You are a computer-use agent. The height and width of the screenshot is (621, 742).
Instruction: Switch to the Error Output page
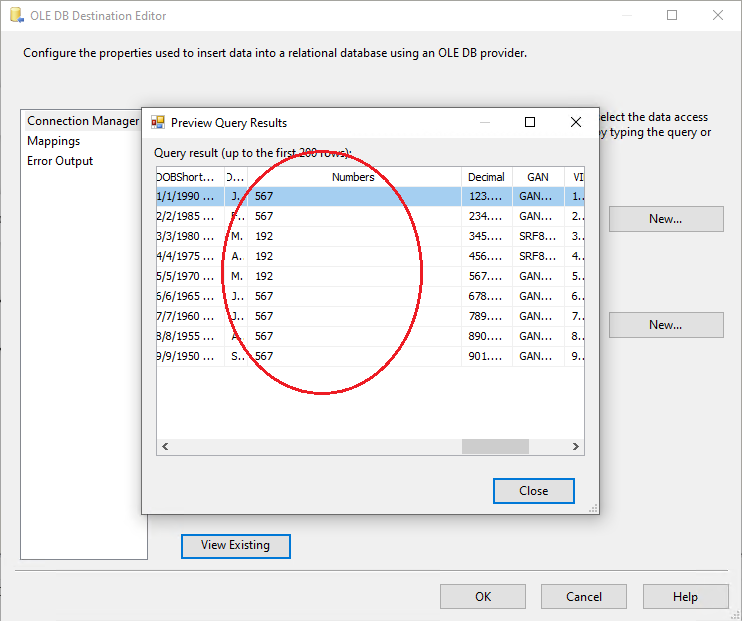(x=60, y=161)
